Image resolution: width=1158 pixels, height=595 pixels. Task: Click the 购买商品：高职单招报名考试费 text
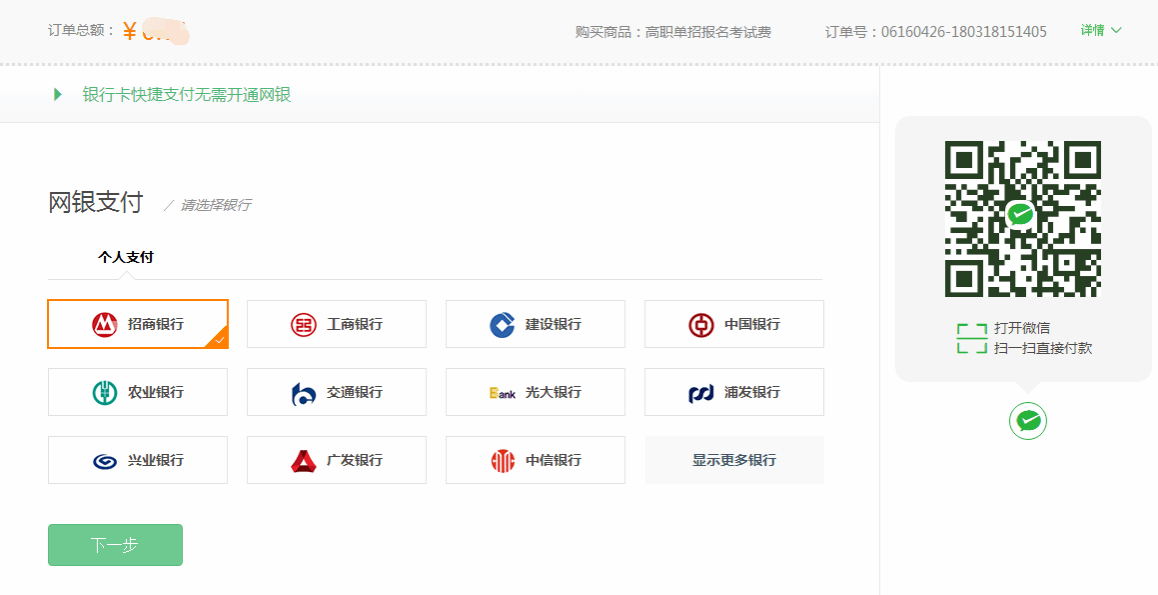click(x=674, y=32)
